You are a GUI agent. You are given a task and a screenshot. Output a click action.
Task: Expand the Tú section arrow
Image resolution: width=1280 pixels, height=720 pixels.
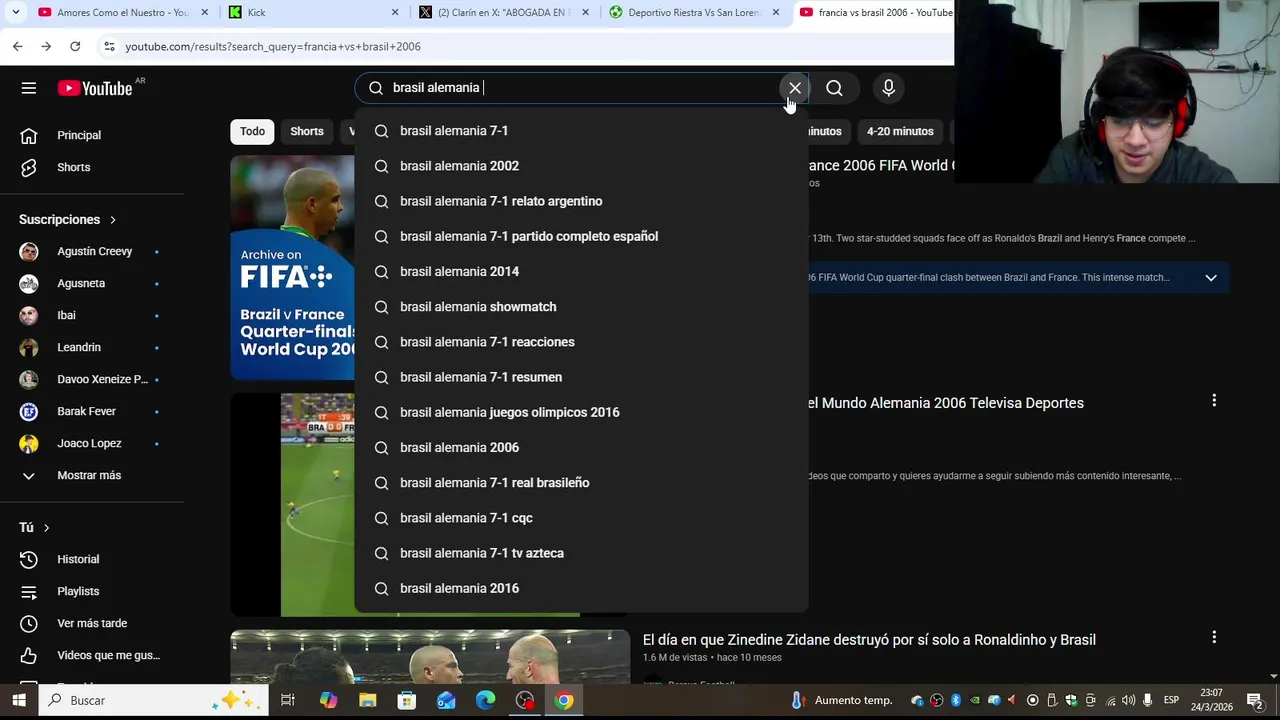[46, 528]
